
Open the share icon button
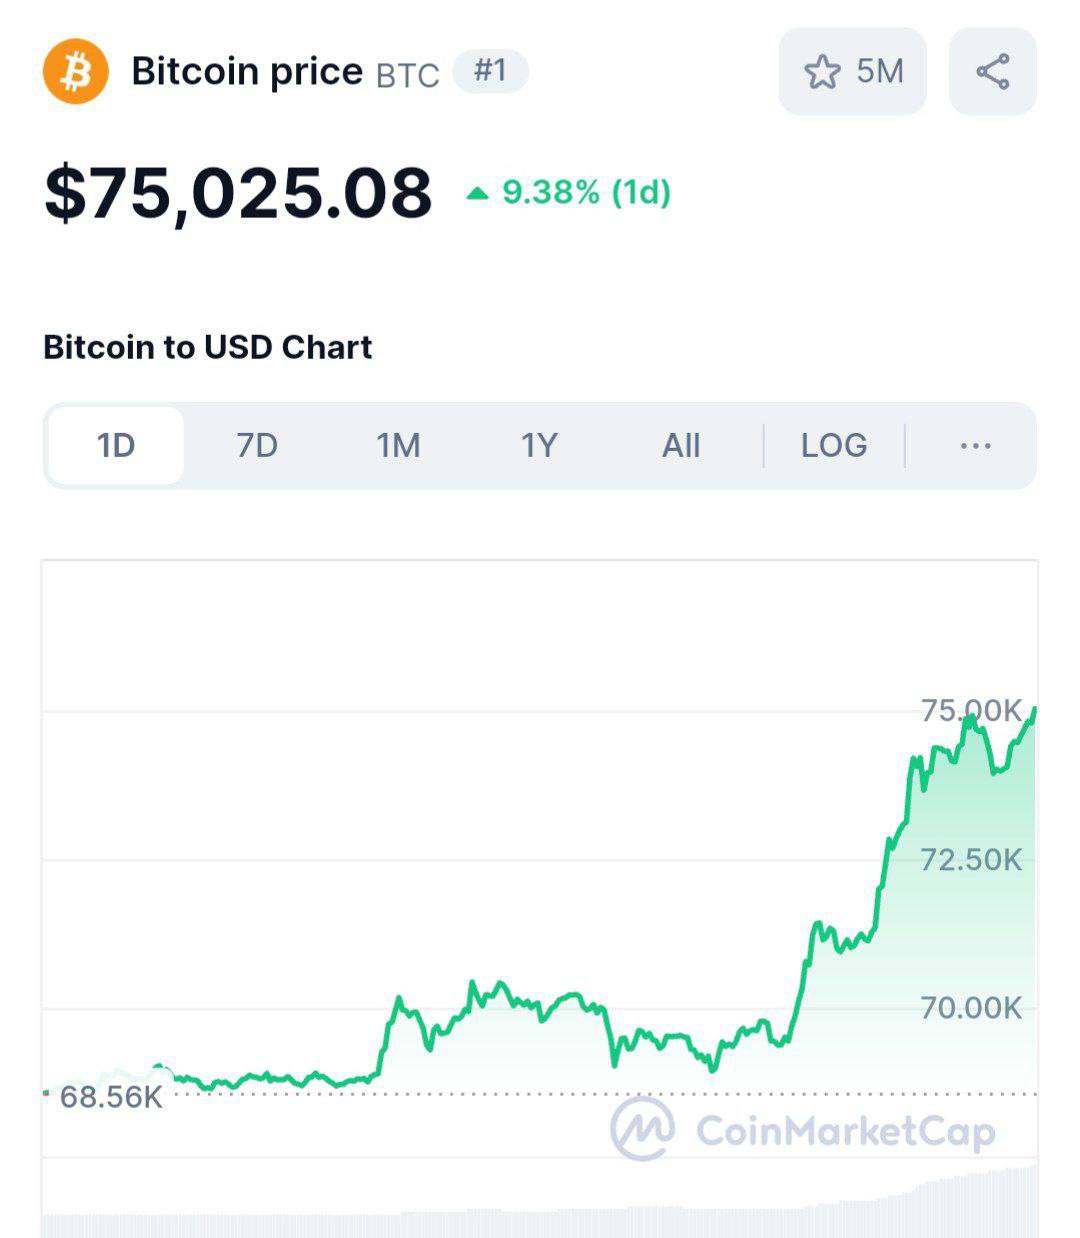point(992,72)
